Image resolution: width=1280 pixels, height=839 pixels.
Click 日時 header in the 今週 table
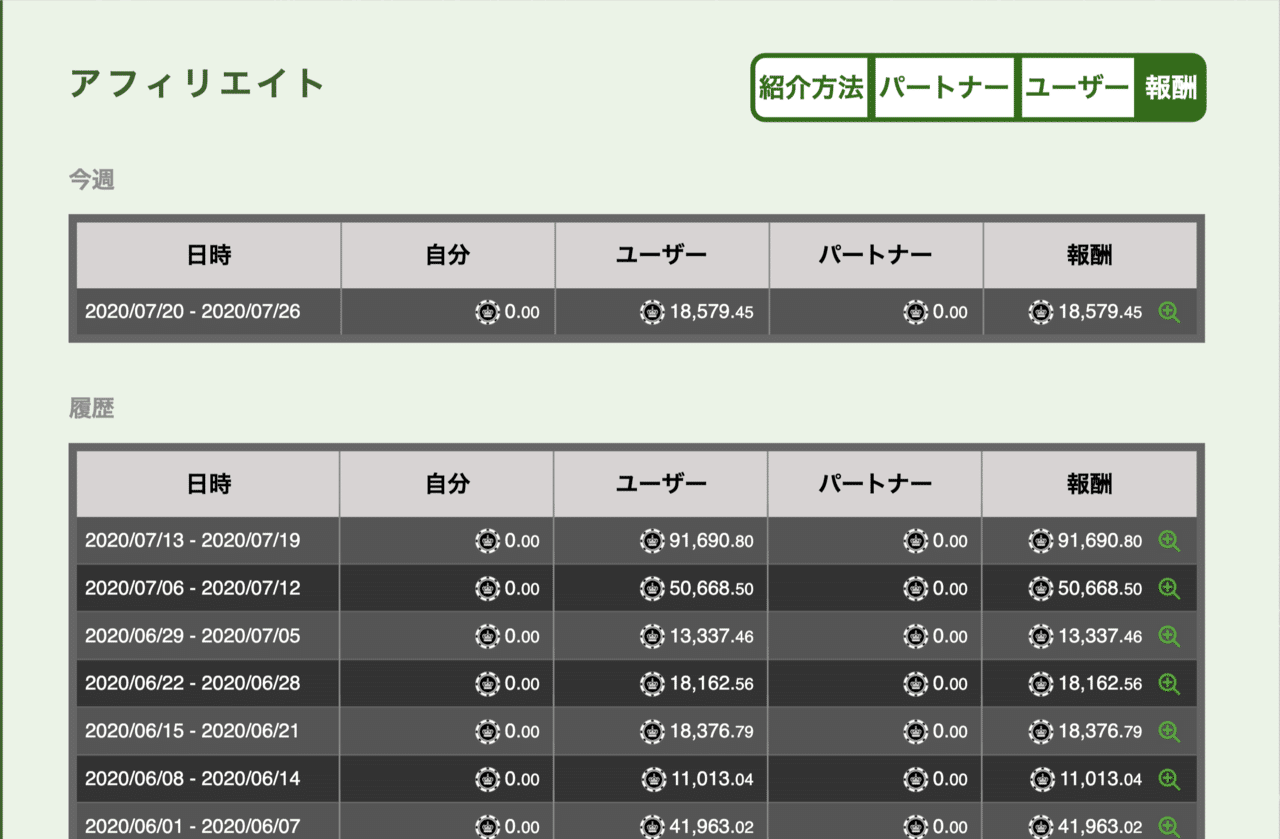(x=209, y=255)
